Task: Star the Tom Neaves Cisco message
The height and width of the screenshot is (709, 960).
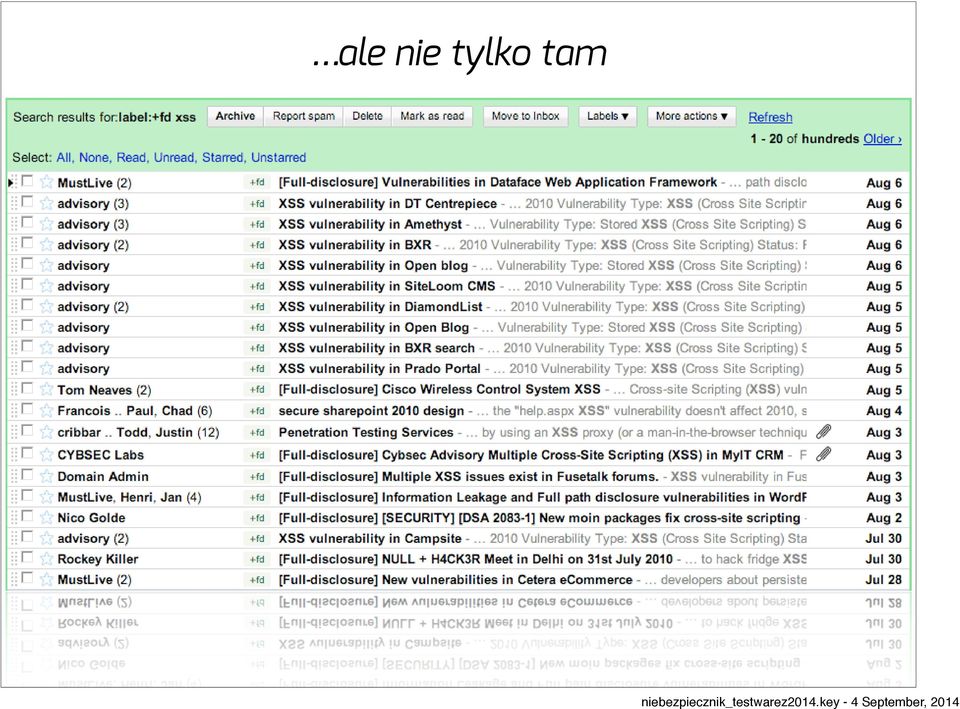Action: point(47,390)
